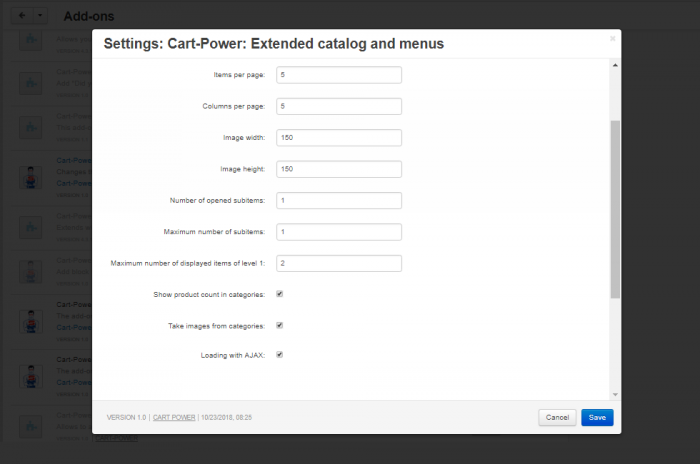The image size is (700, 464).
Task: Click the Loading with AJAX label
Action: [233, 355]
